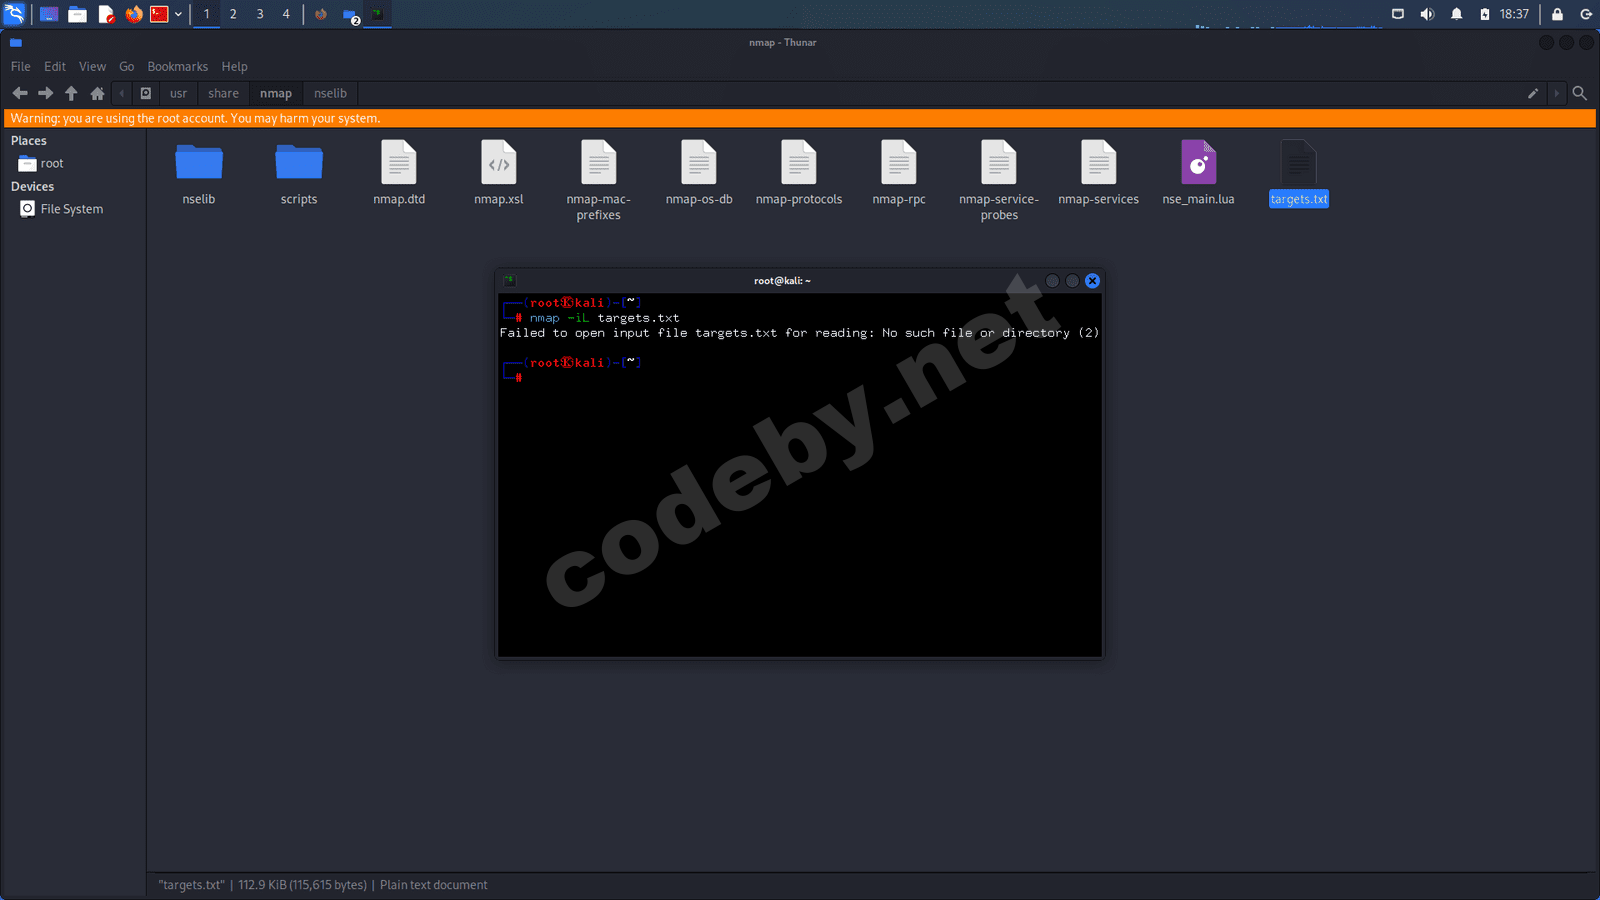Navigate to usr in the path bar

(x=178, y=93)
